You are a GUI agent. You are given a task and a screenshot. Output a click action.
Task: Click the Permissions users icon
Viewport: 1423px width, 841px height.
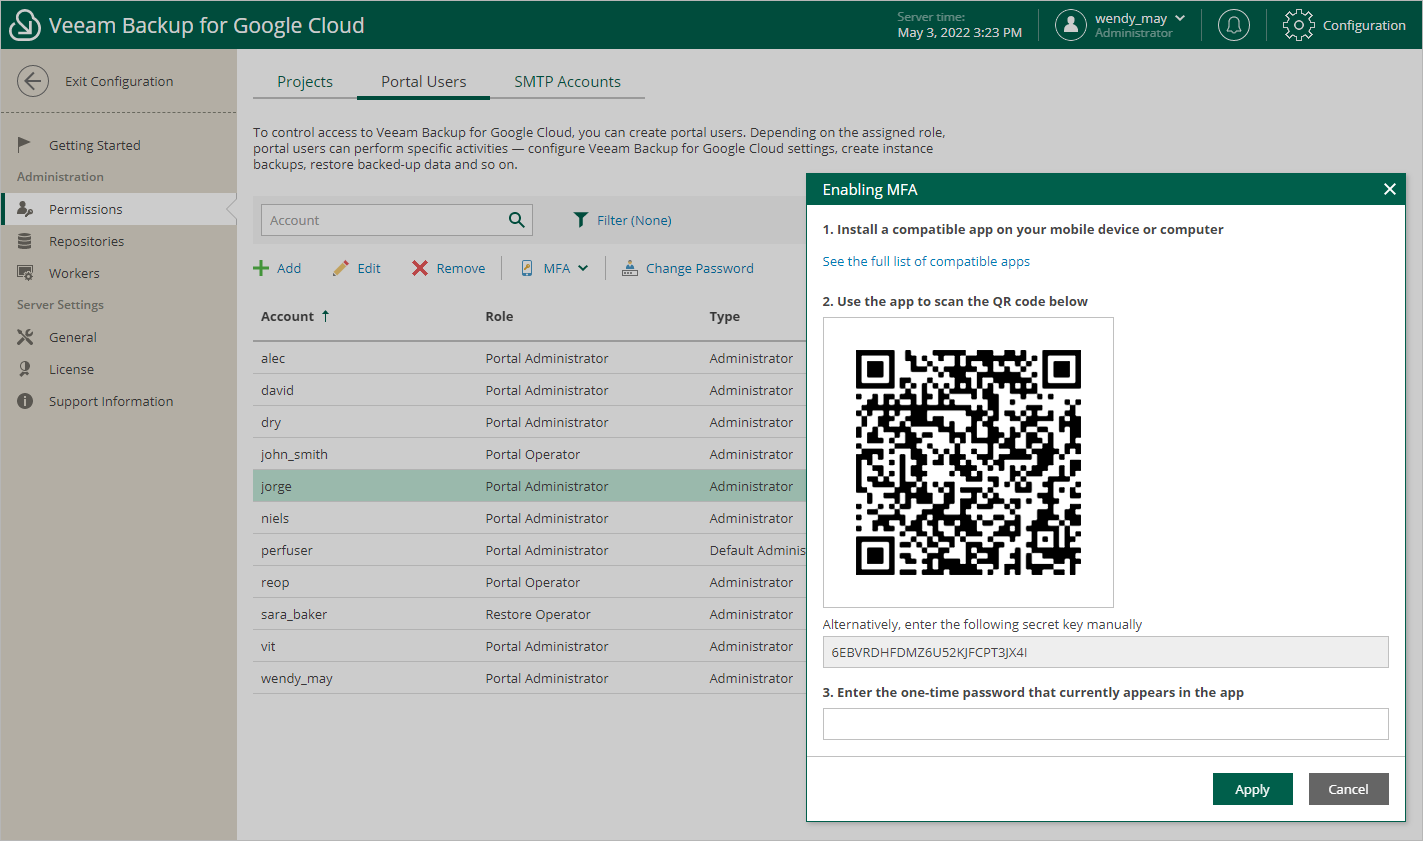coord(25,209)
